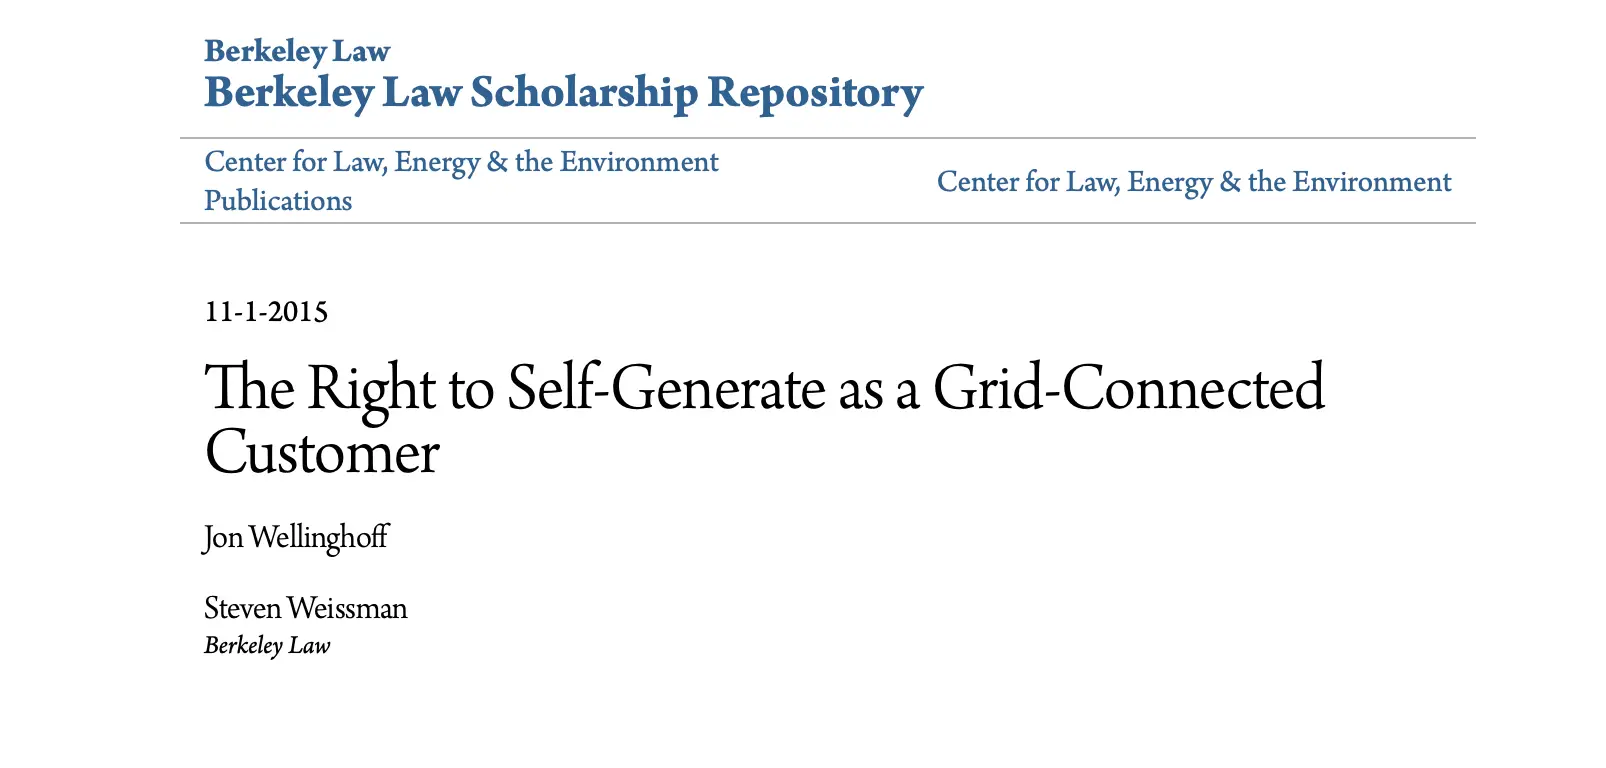
Task: Open Center for Law, Energy & Environment Publications
Action: pyautogui.click(x=461, y=181)
